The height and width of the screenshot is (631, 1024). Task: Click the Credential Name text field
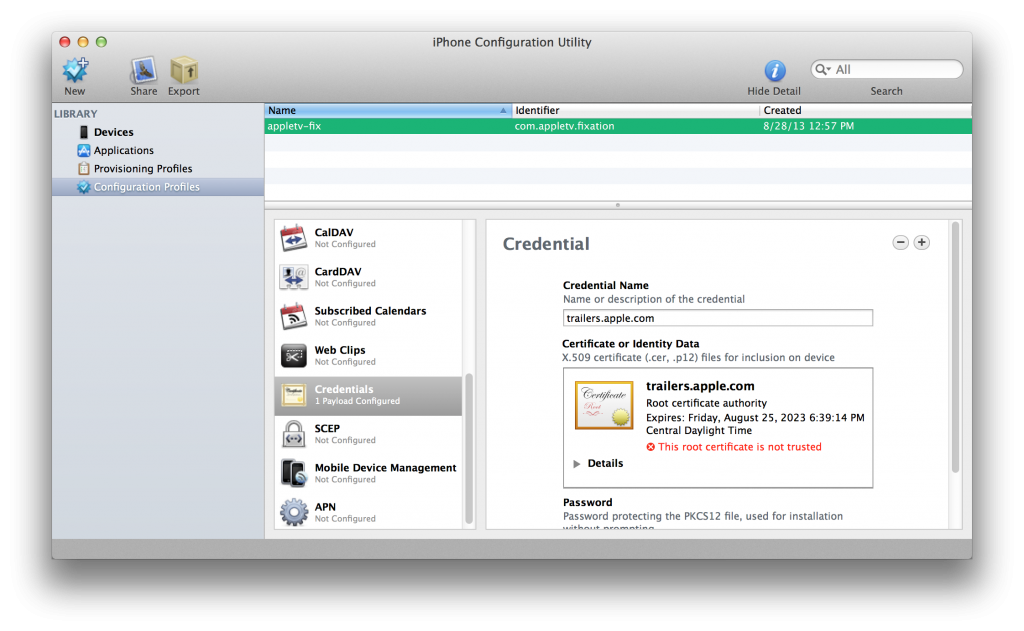[717, 318]
